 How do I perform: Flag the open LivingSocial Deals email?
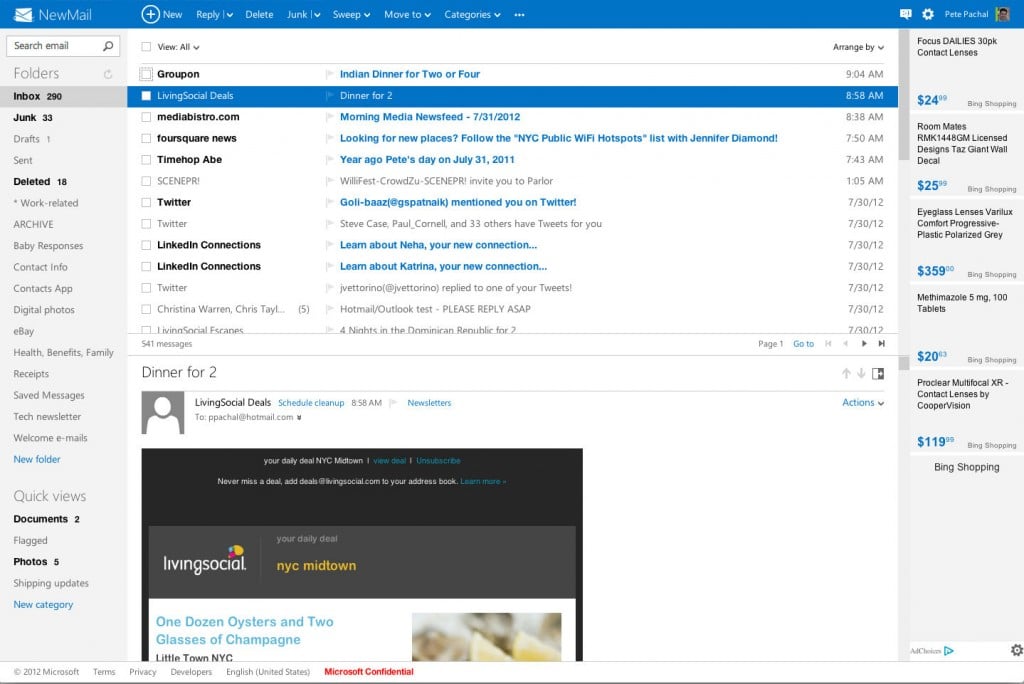pos(393,403)
